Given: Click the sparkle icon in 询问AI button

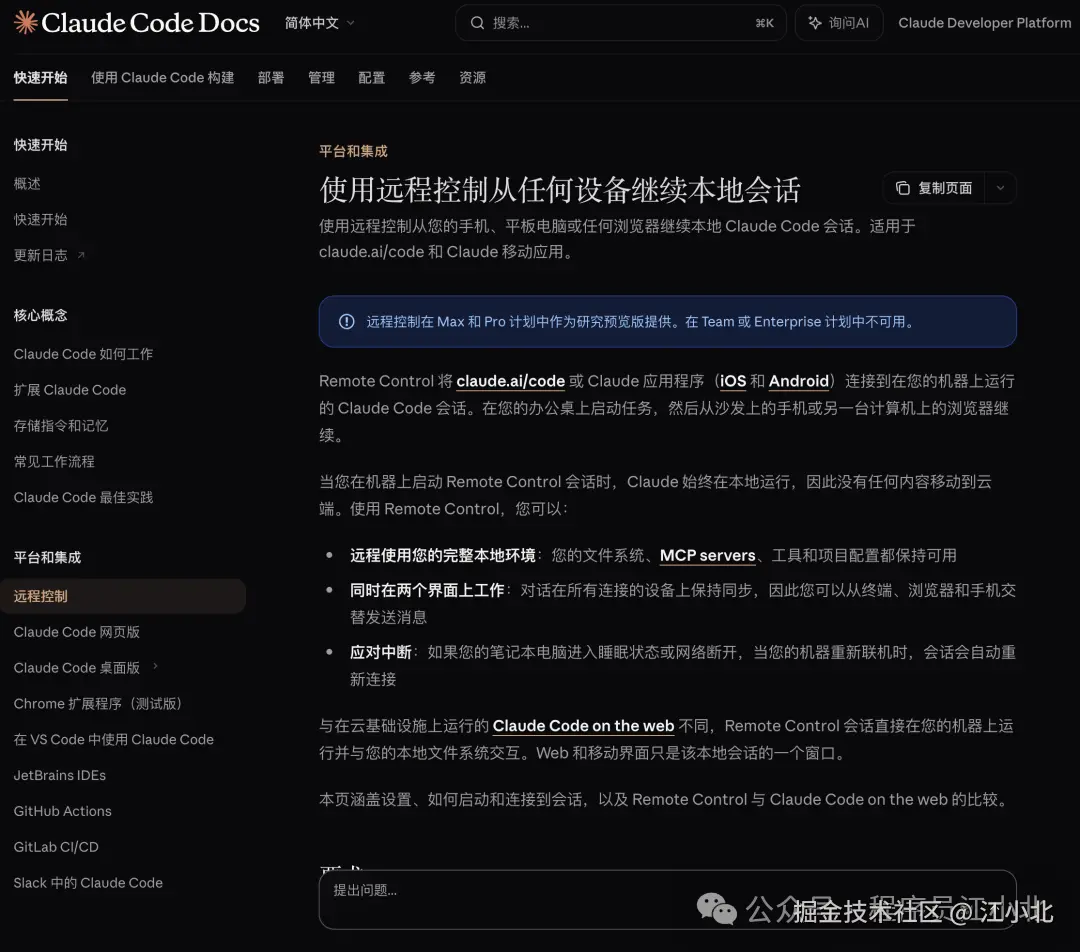Looking at the screenshot, I should tap(815, 23).
